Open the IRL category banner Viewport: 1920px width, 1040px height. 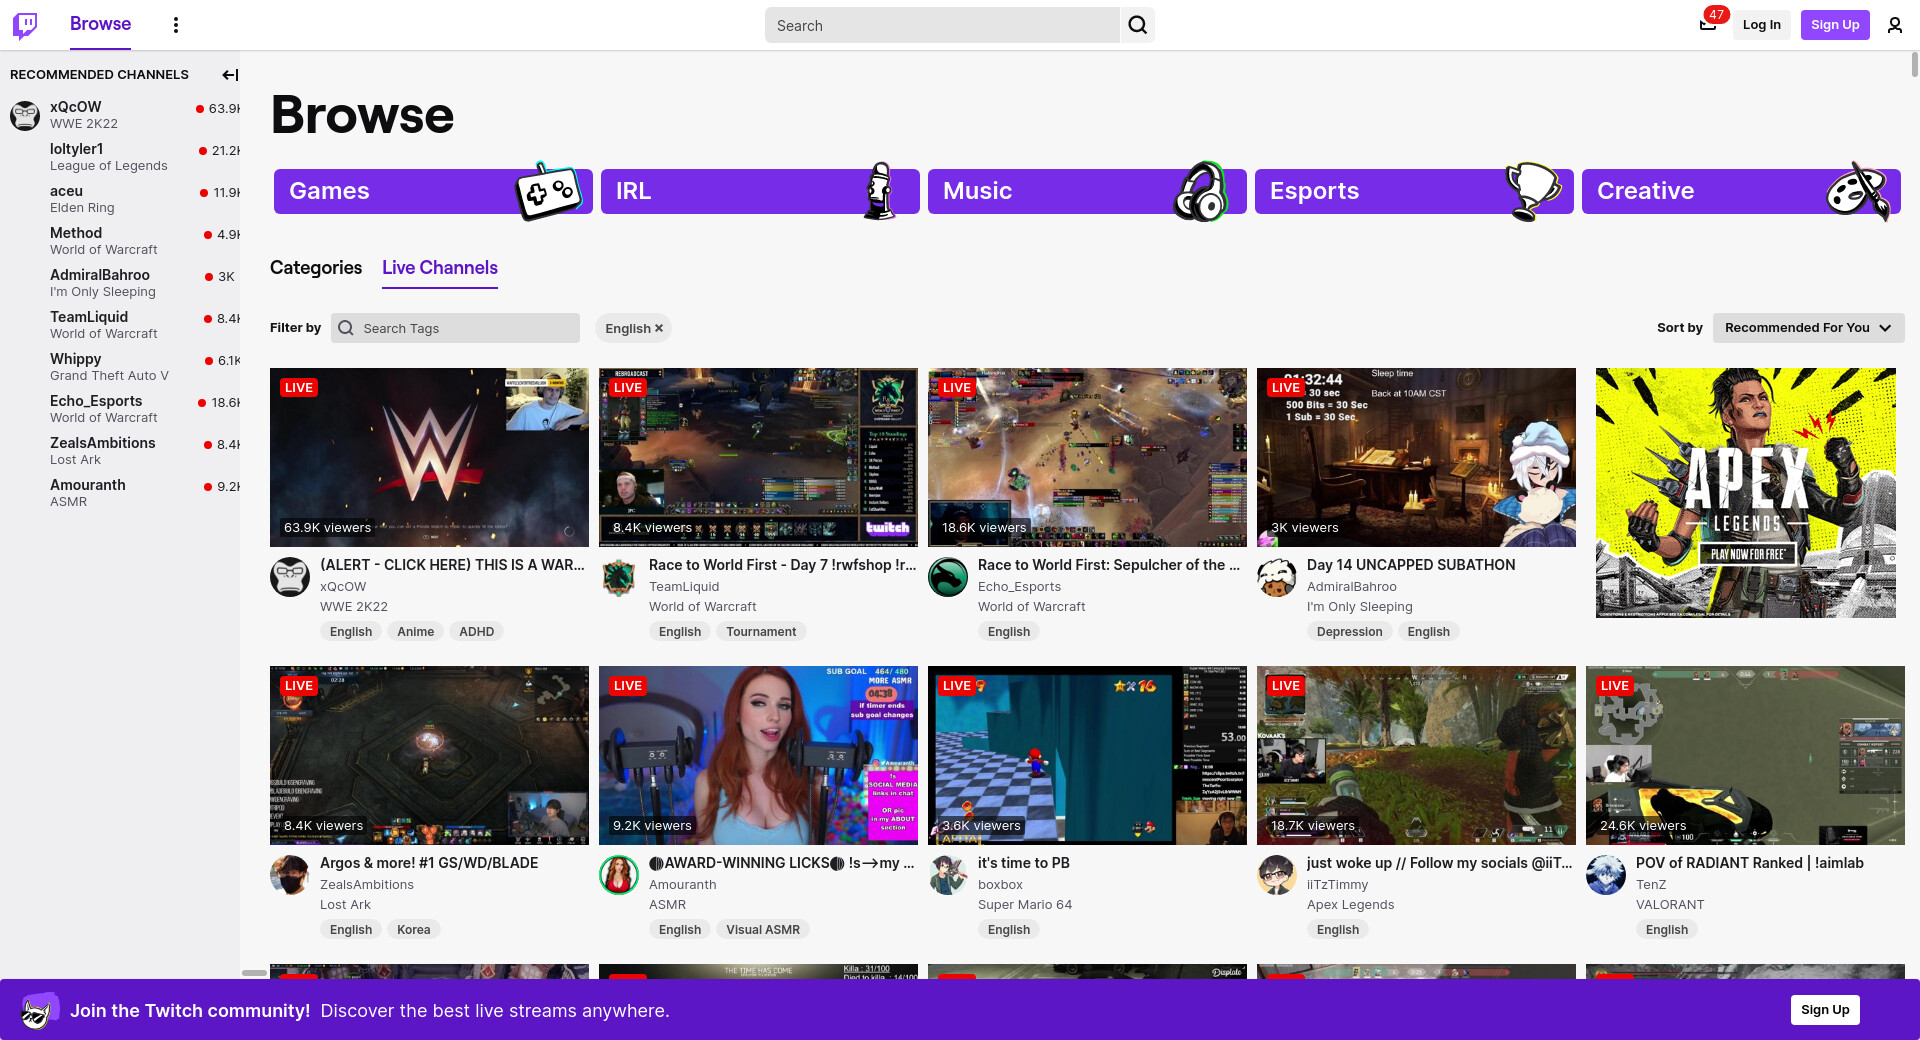[760, 191]
